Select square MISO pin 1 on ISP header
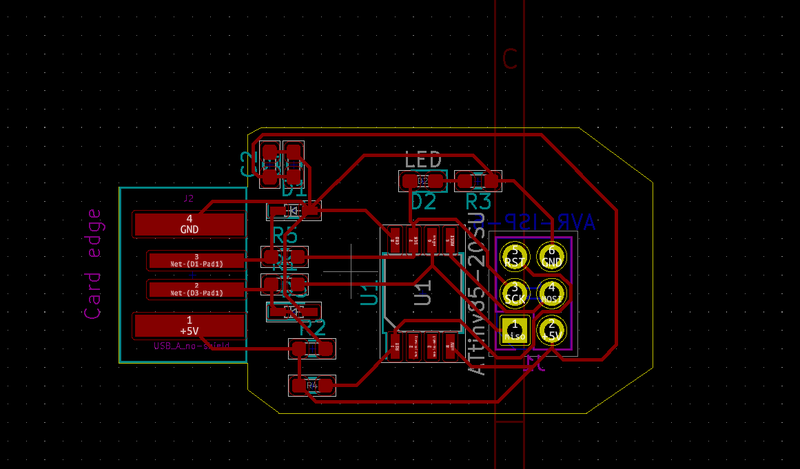 point(515,330)
